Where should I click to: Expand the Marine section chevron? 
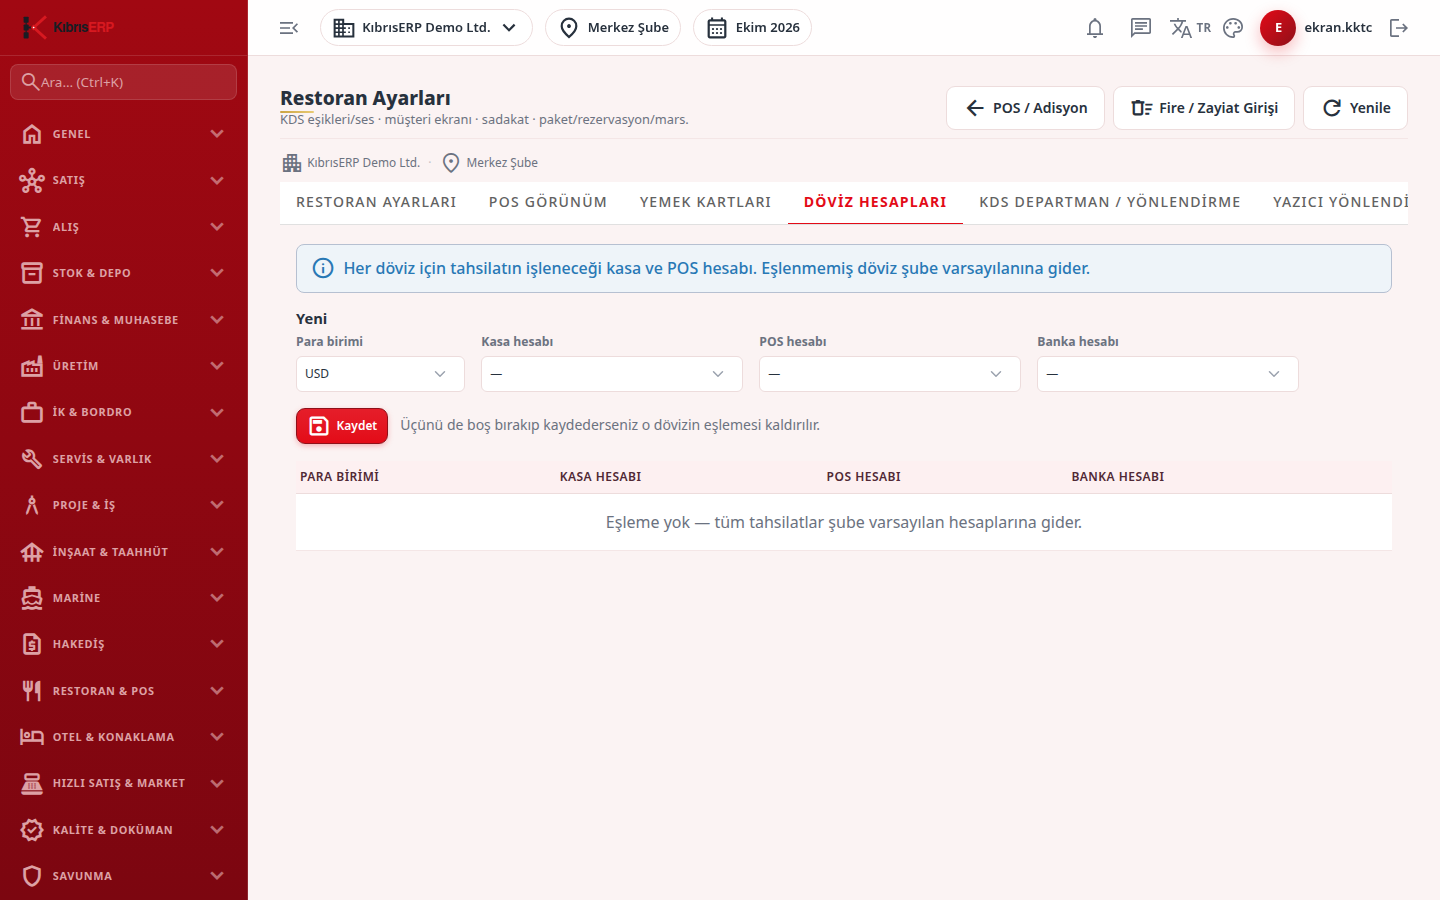[217, 598]
